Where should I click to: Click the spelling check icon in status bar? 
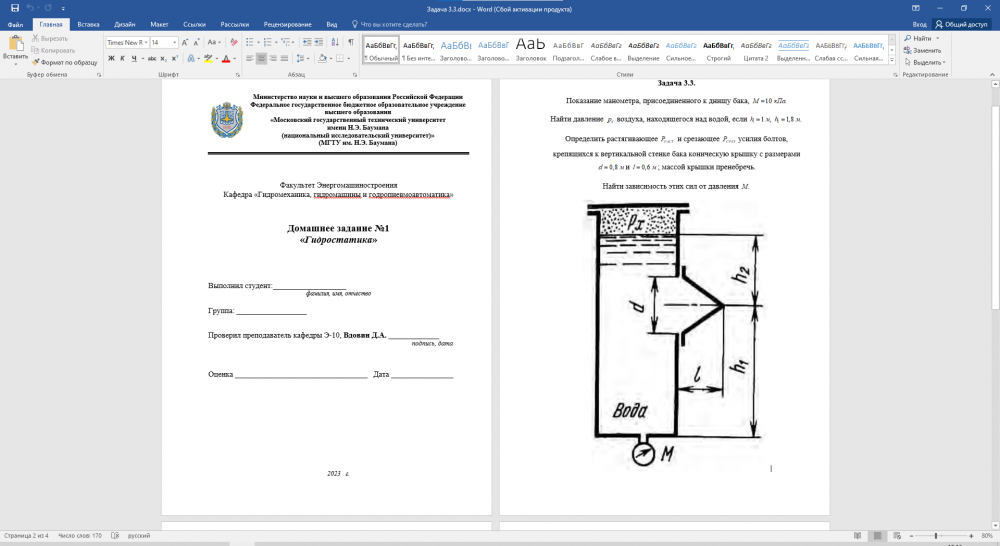coord(115,536)
